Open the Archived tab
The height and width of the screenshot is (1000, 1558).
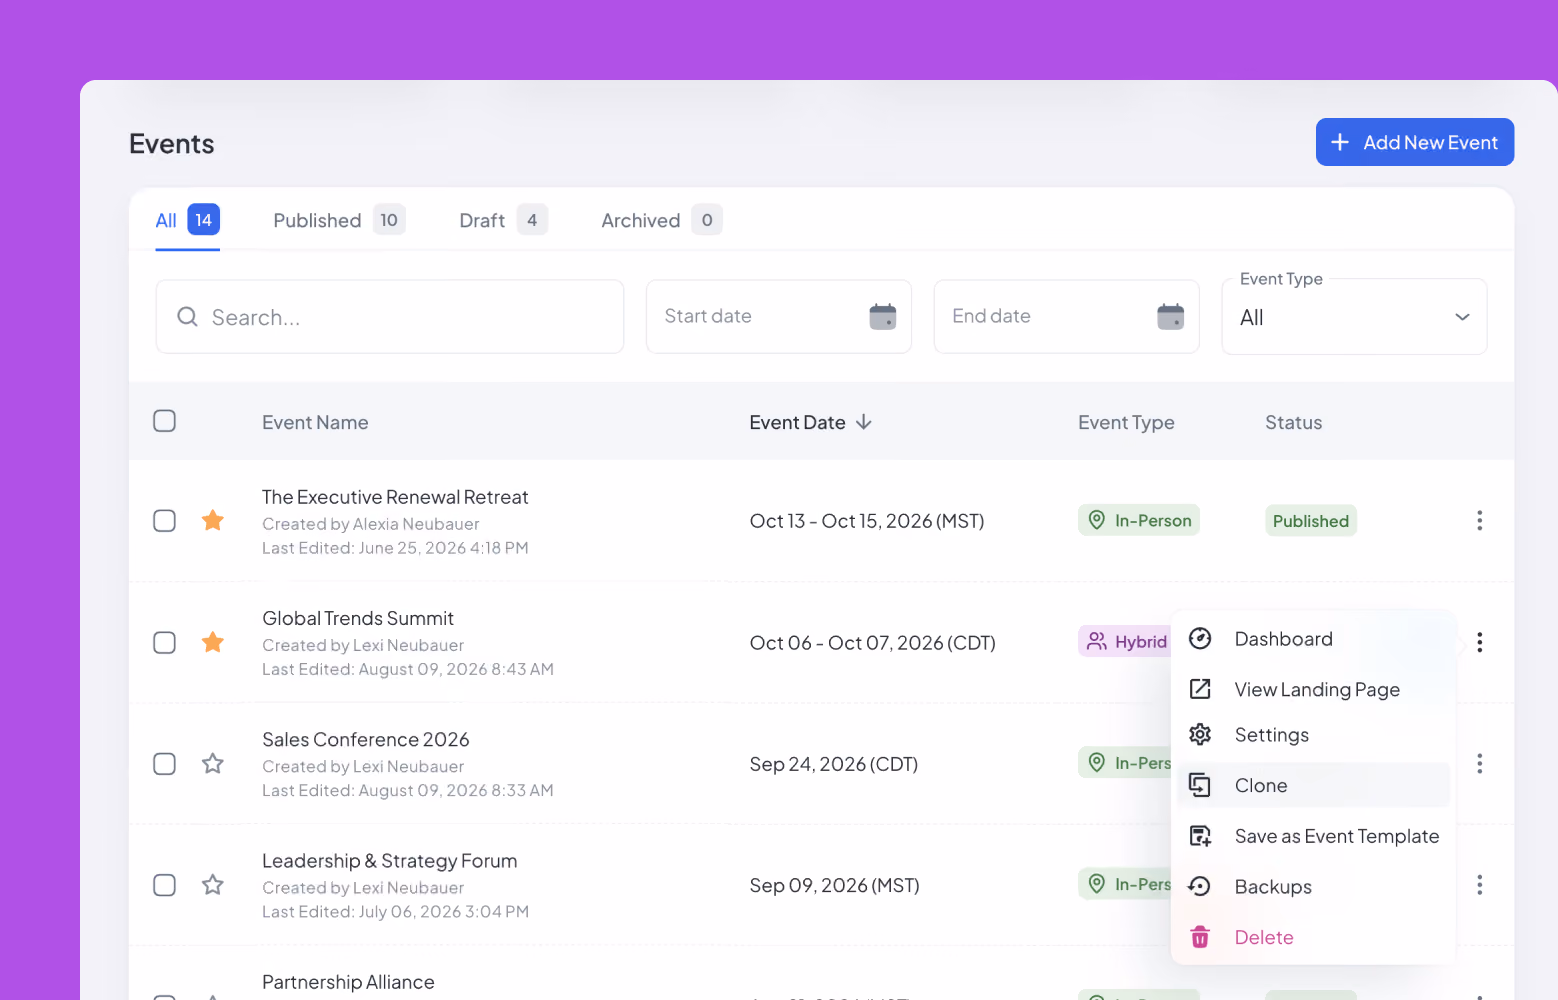pos(661,220)
